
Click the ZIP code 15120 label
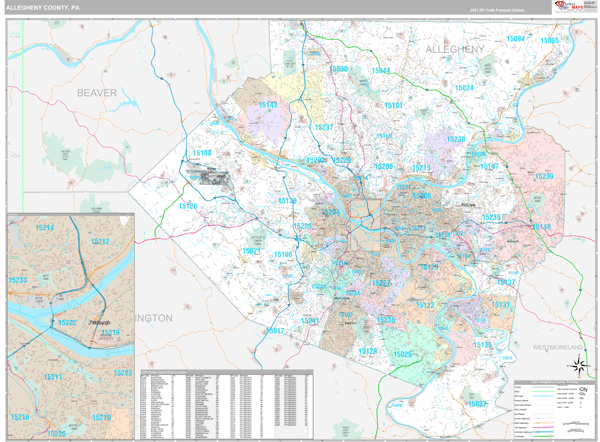click(x=429, y=267)
